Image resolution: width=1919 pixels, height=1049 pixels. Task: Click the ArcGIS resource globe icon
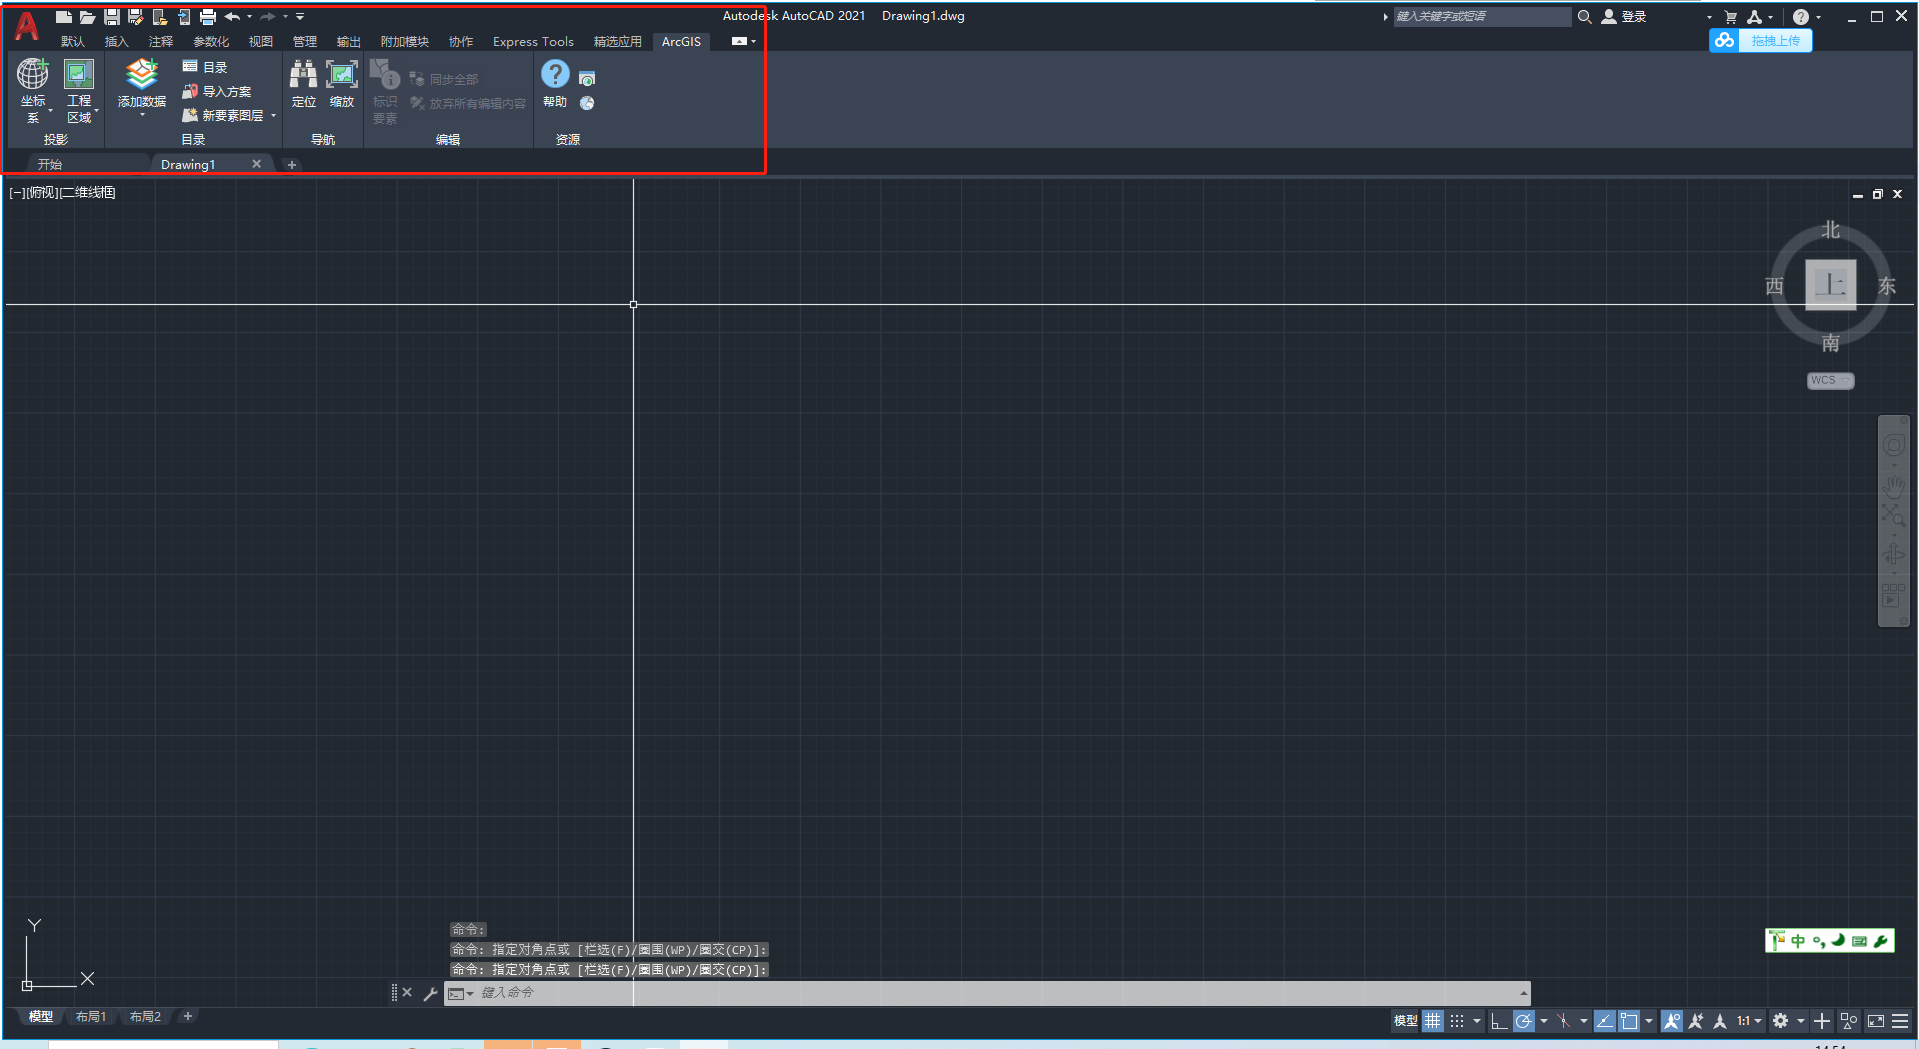[587, 103]
